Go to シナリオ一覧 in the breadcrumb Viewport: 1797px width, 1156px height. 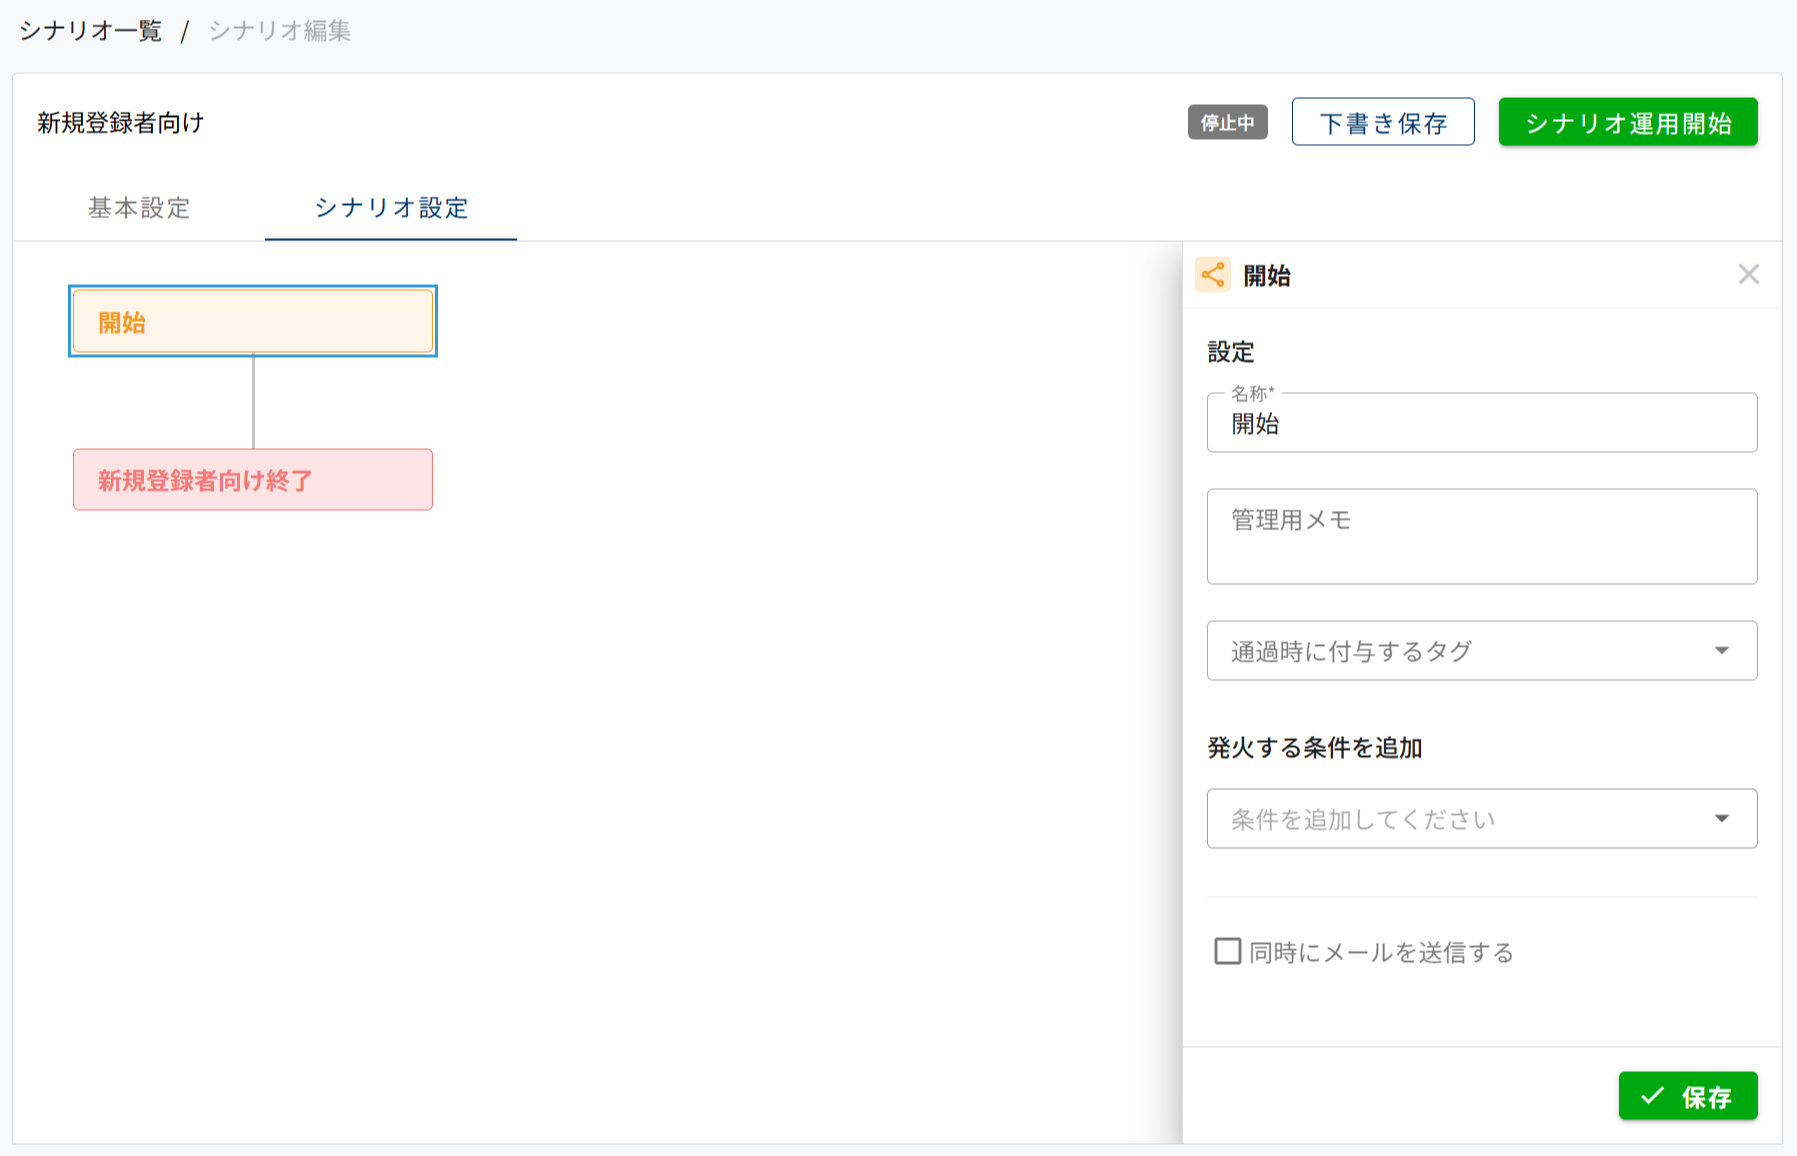(x=90, y=31)
